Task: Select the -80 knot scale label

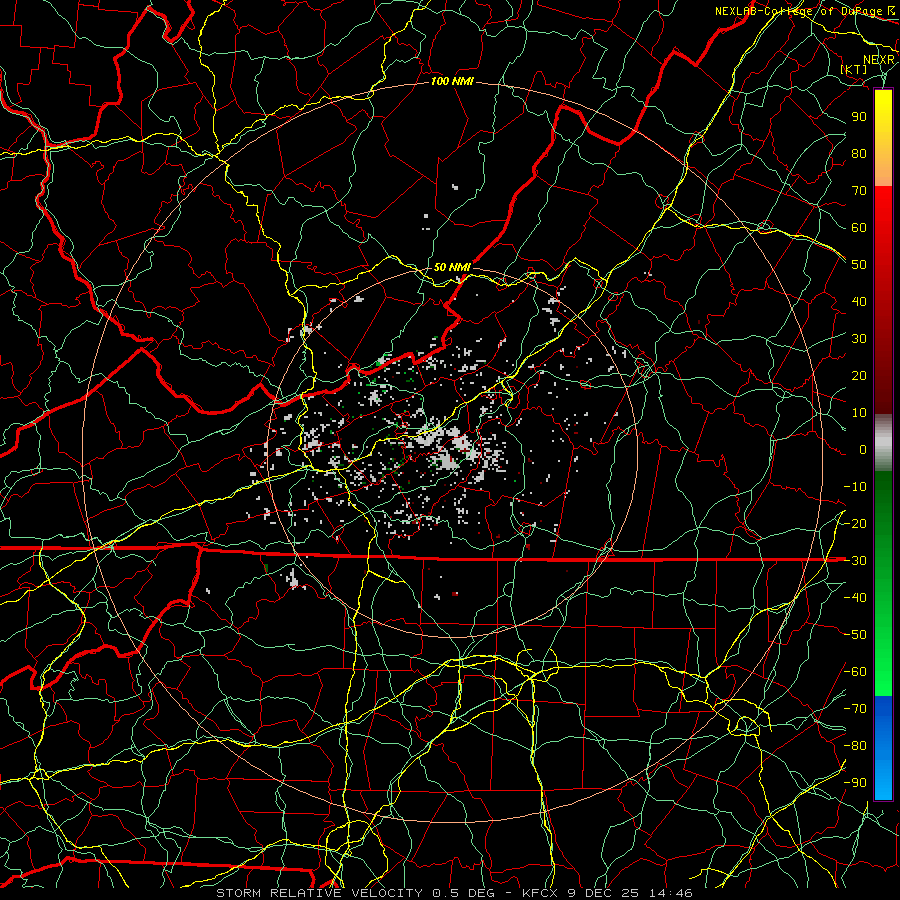Action: click(x=855, y=746)
